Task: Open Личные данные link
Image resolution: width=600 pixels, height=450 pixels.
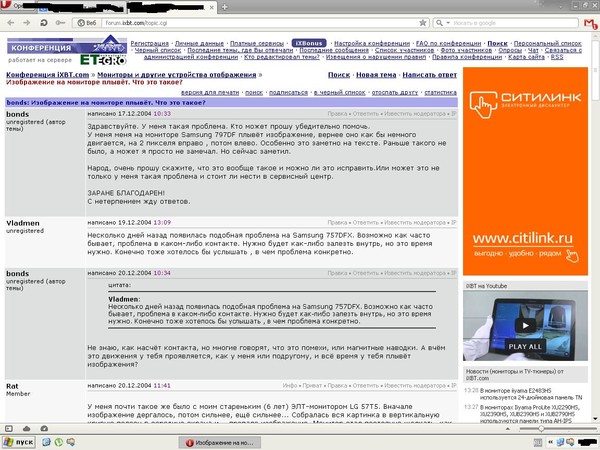Action: click(x=199, y=43)
